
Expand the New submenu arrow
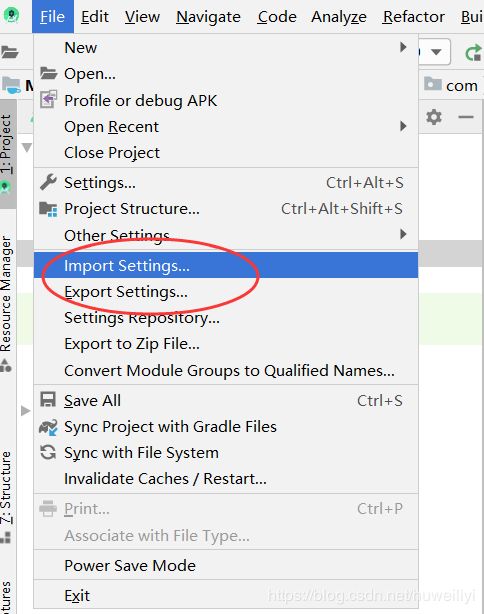pyautogui.click(x=403, y=47)
